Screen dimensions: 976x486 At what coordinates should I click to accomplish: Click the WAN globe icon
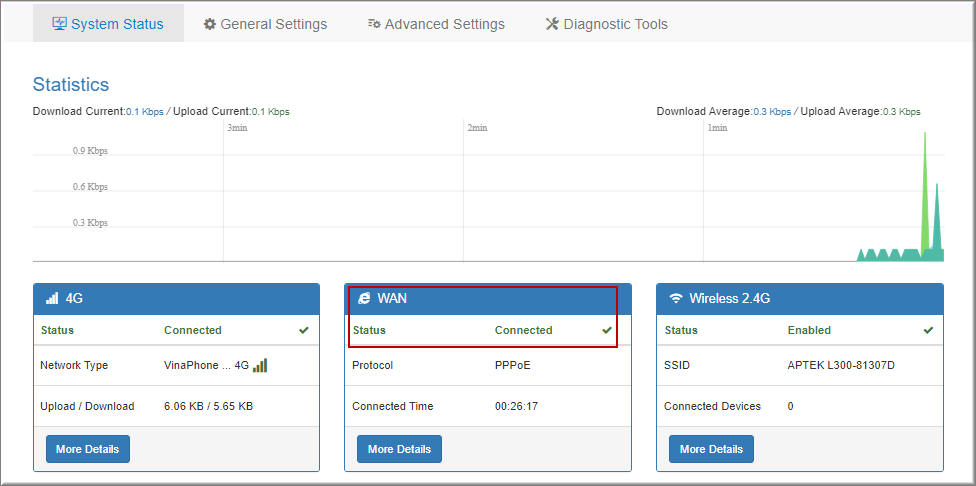(x=364, y=299)
